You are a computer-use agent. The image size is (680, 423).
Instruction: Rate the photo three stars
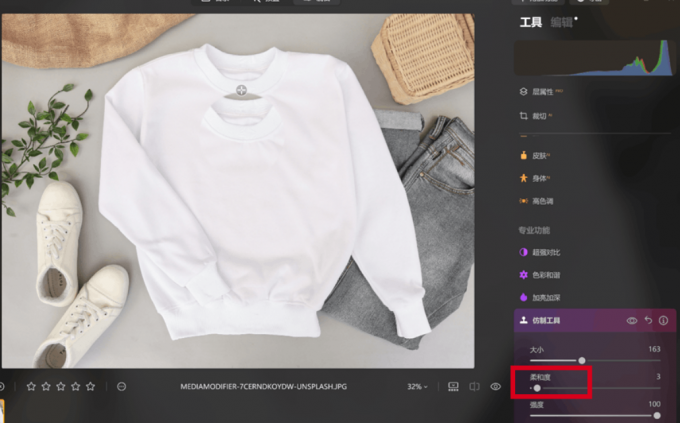61,386
